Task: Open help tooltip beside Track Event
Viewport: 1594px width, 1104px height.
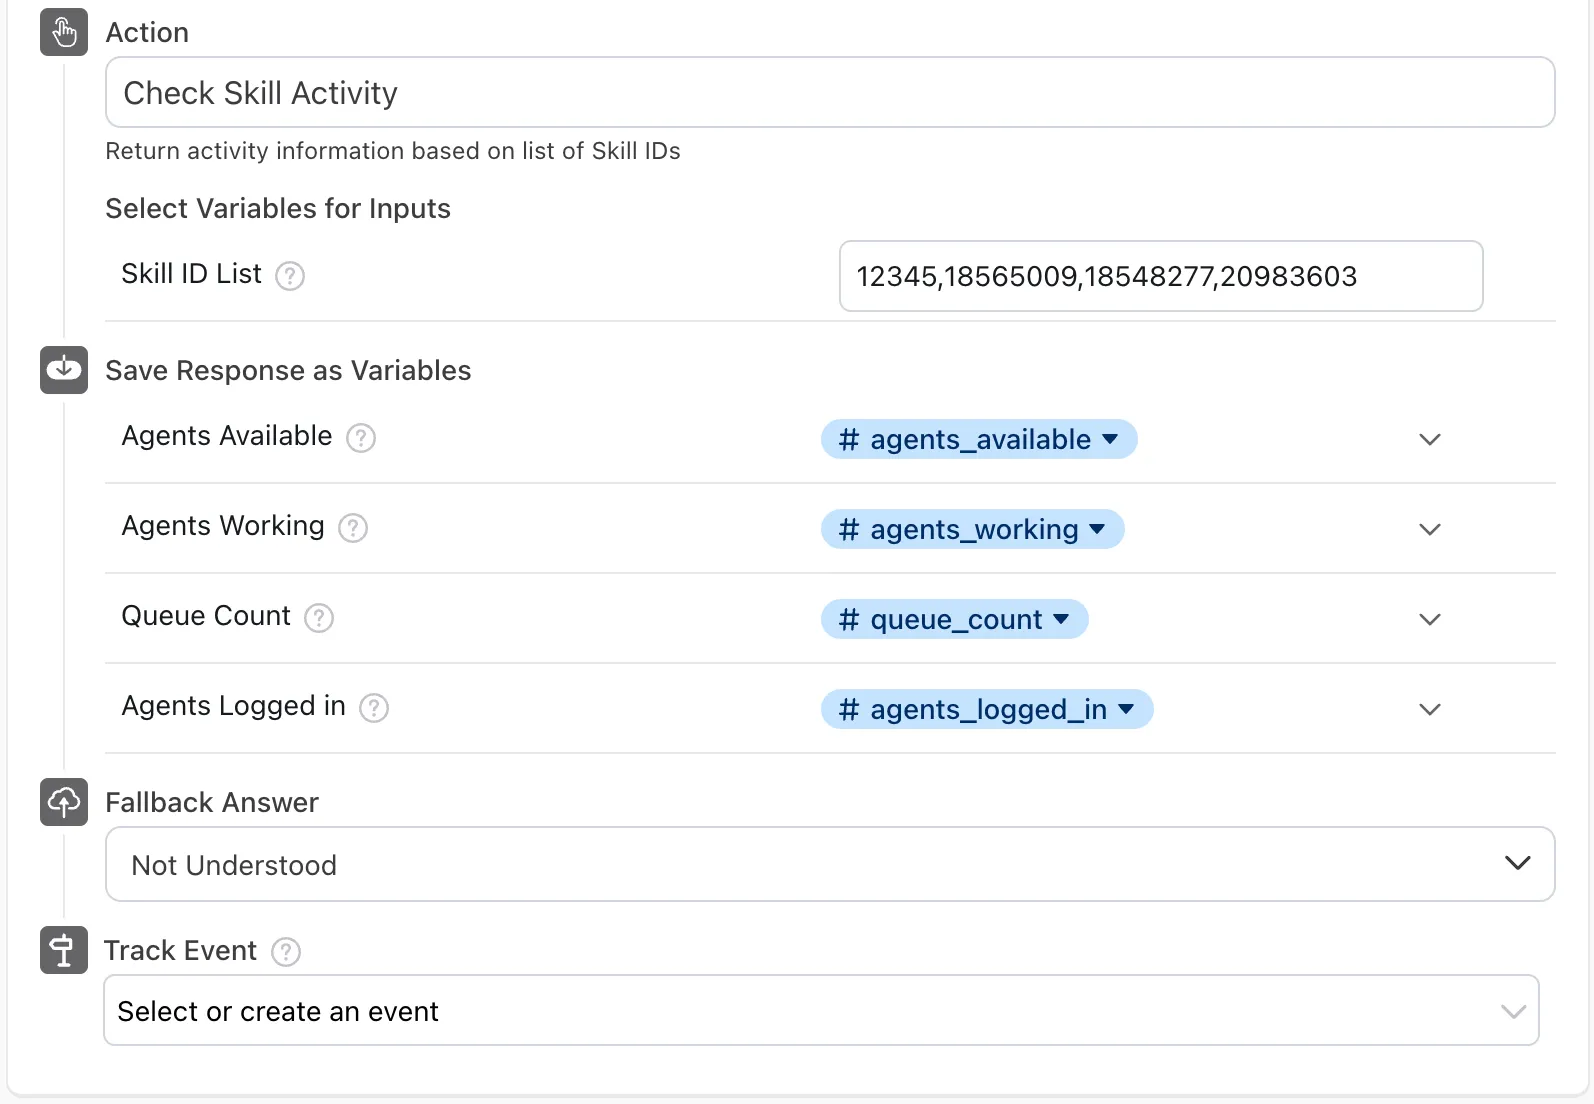Action: (x=286, y=952)
